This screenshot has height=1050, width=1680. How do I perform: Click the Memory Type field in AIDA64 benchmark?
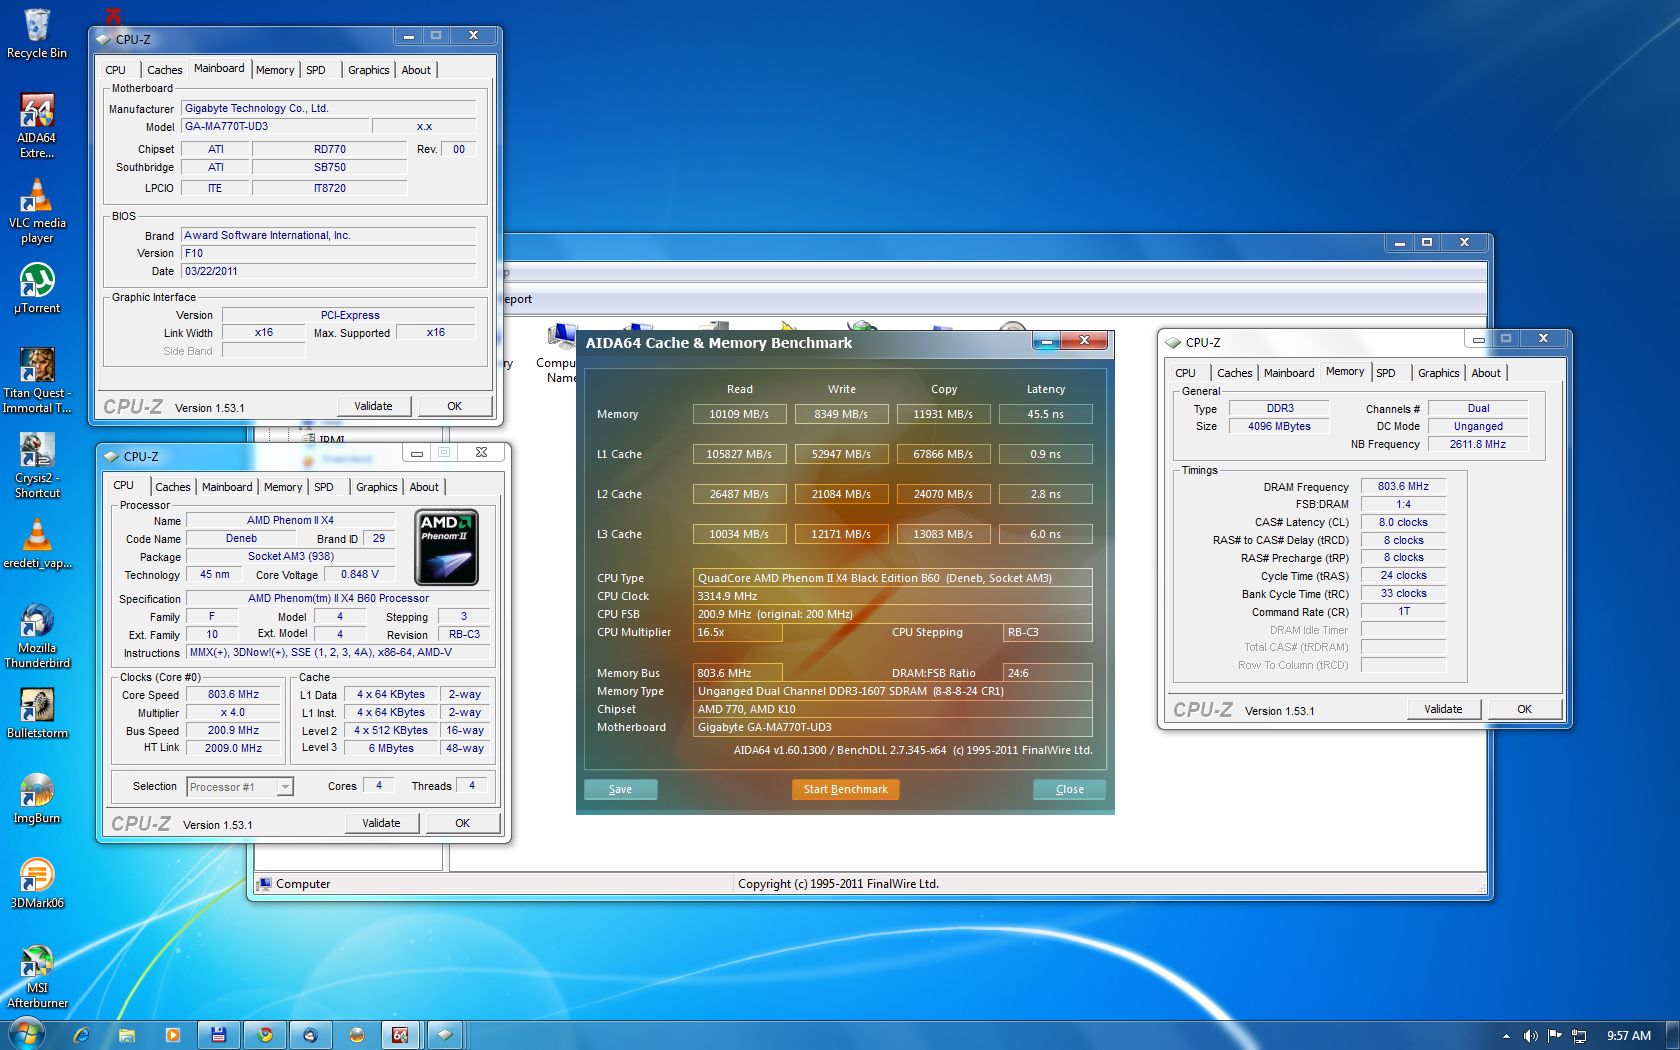coord(893,691)
